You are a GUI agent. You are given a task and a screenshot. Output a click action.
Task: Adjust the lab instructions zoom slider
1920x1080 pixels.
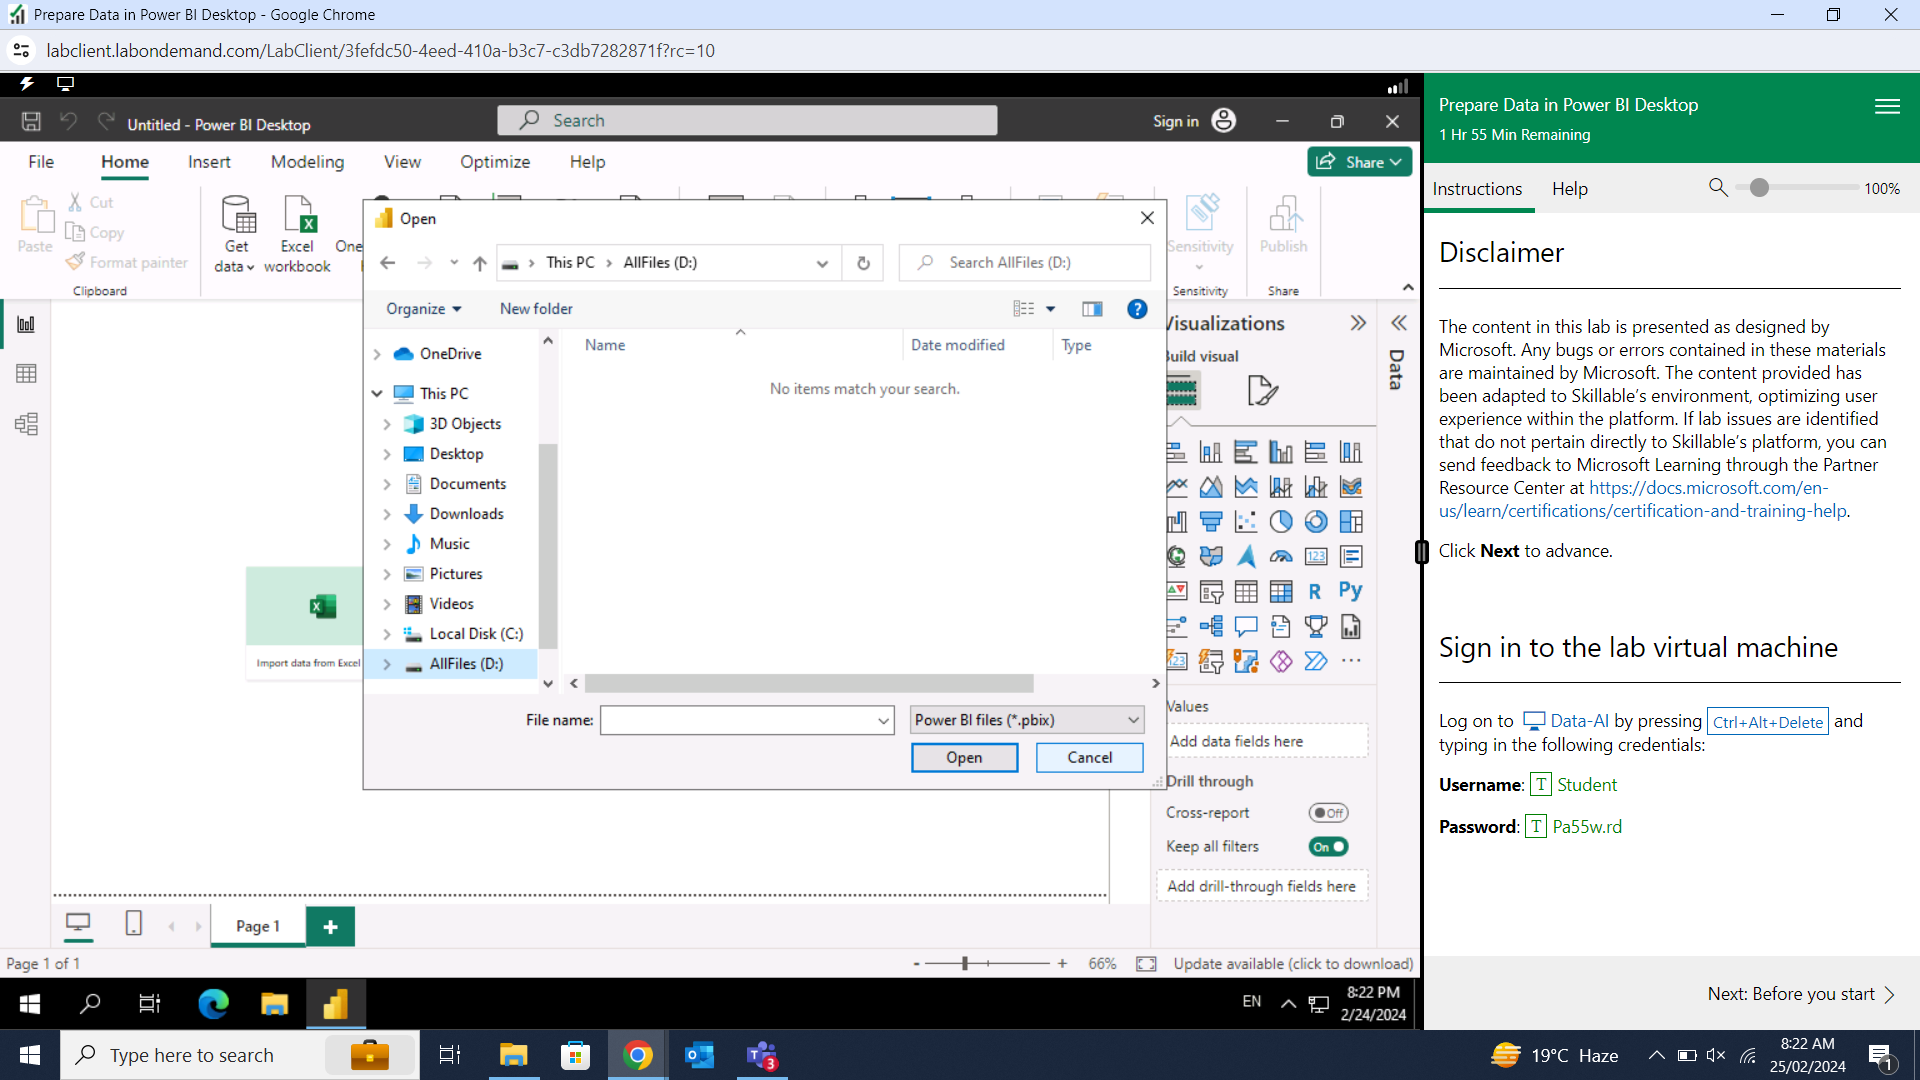(x=1759, y=188)
